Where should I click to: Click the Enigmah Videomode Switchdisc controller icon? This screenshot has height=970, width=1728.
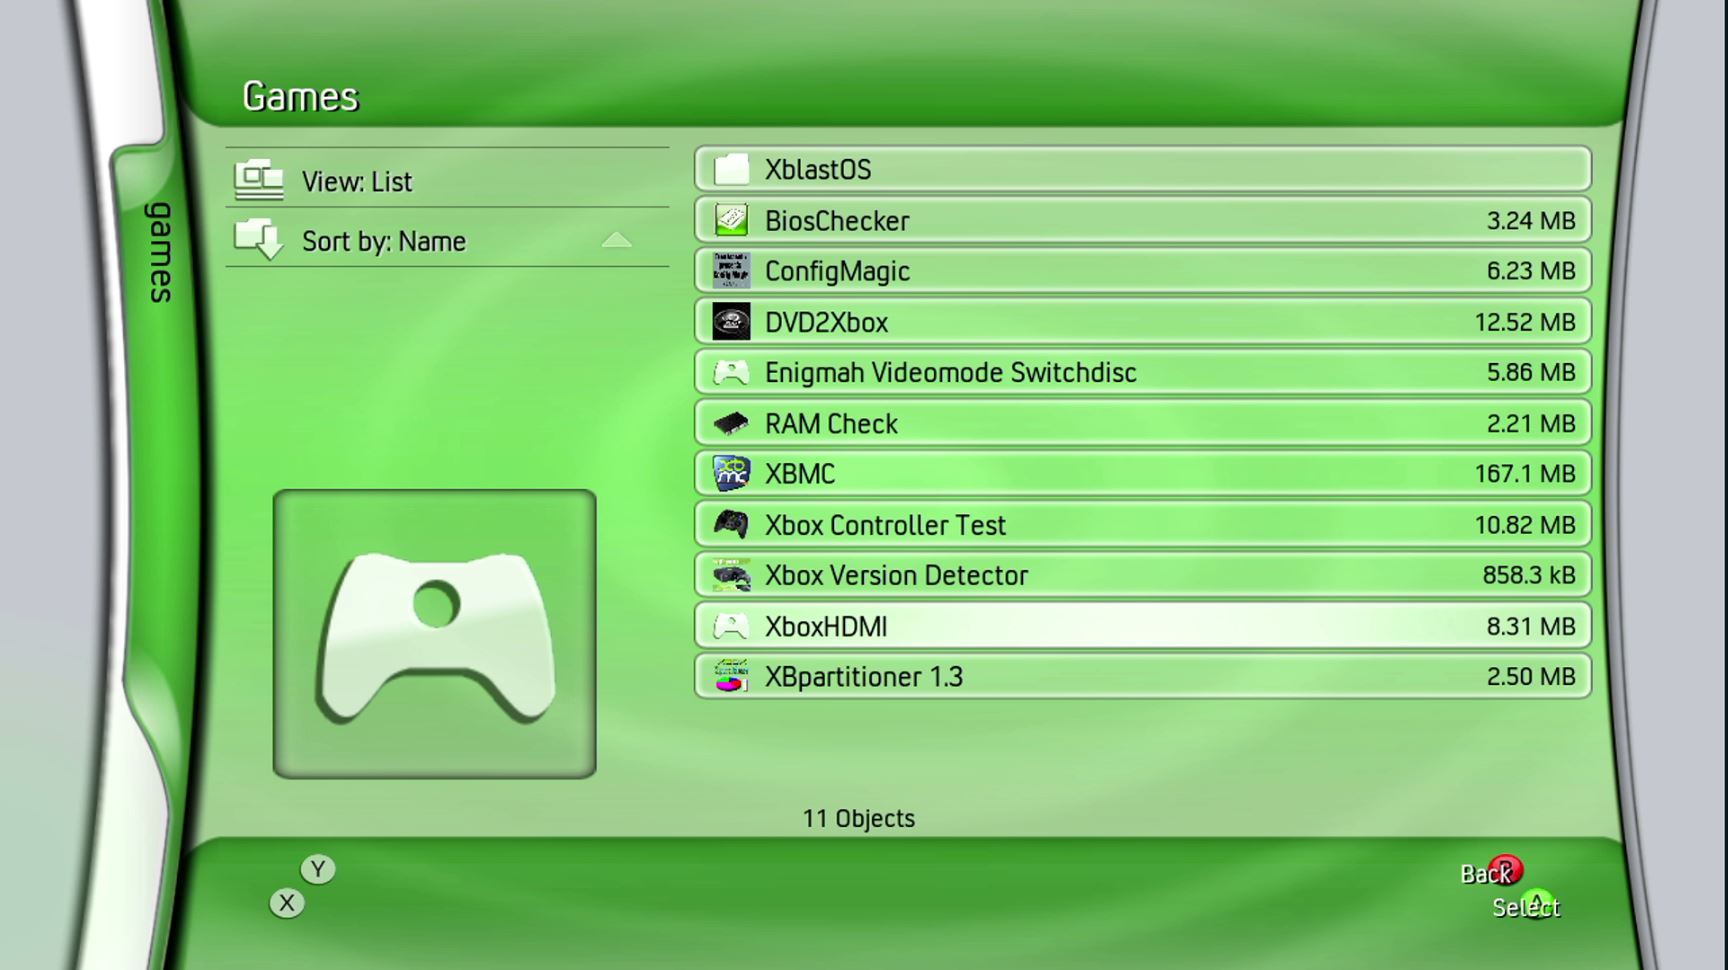point(731,373)
